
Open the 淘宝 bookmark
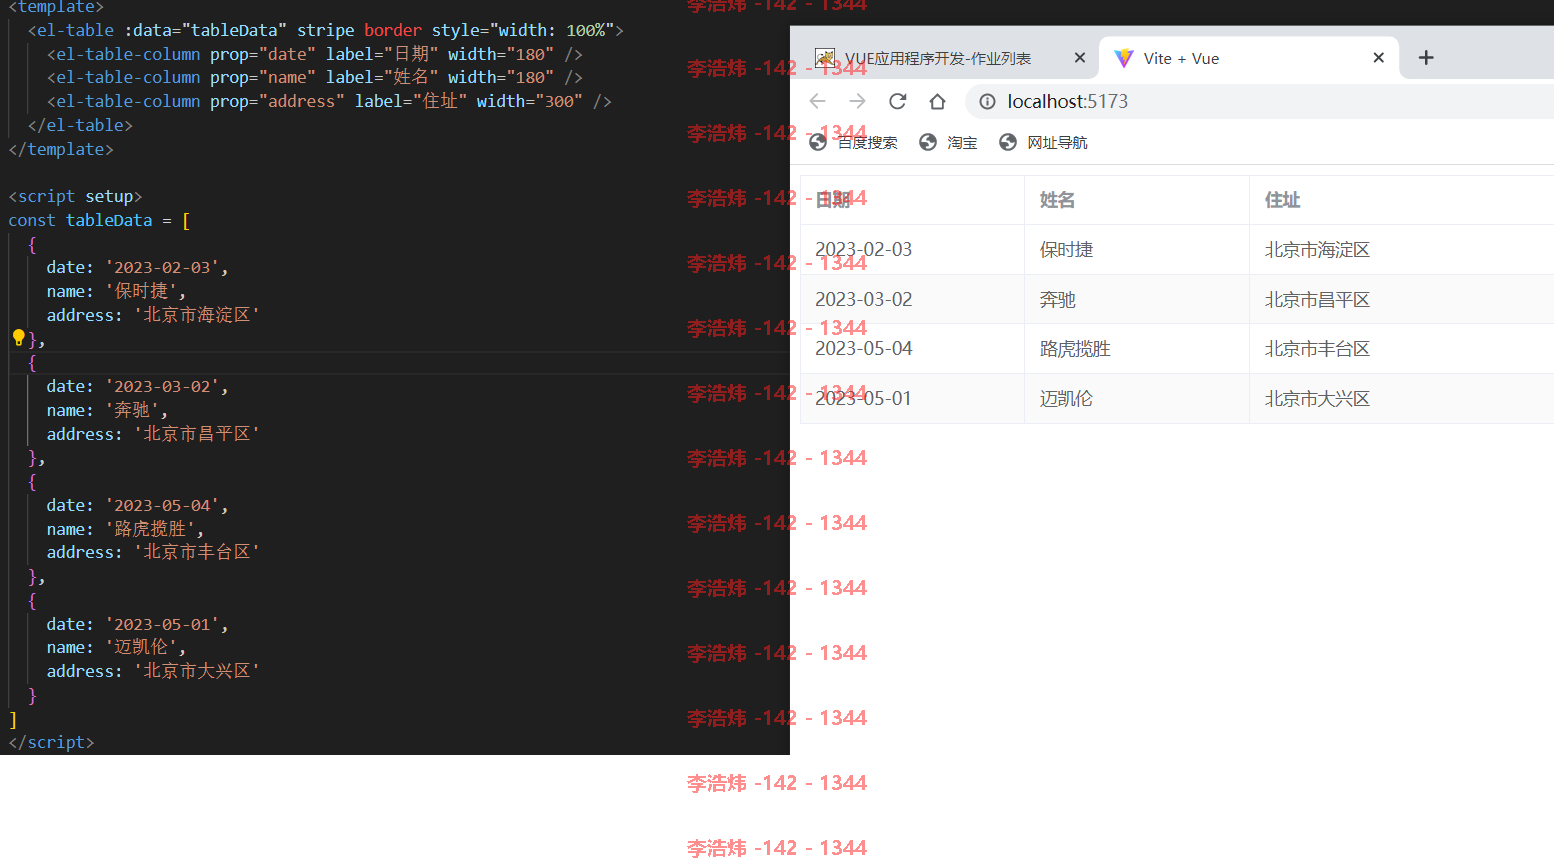tap(948, 142)
